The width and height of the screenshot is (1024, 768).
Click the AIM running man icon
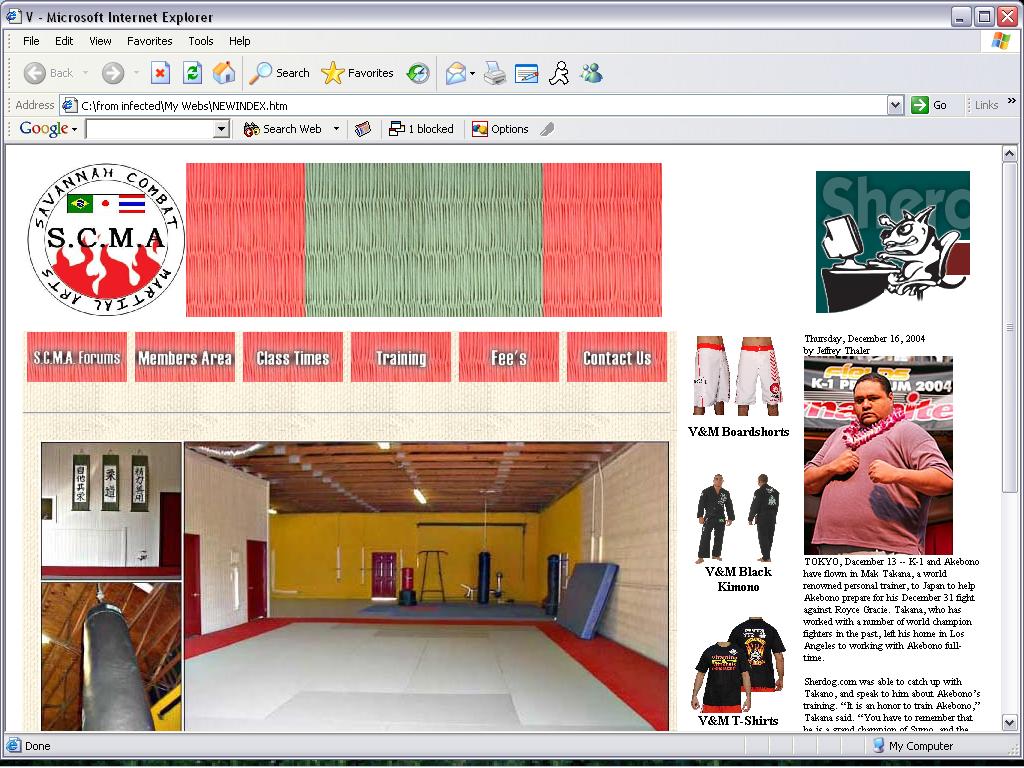pyautogui.click(x=560, y=73)
